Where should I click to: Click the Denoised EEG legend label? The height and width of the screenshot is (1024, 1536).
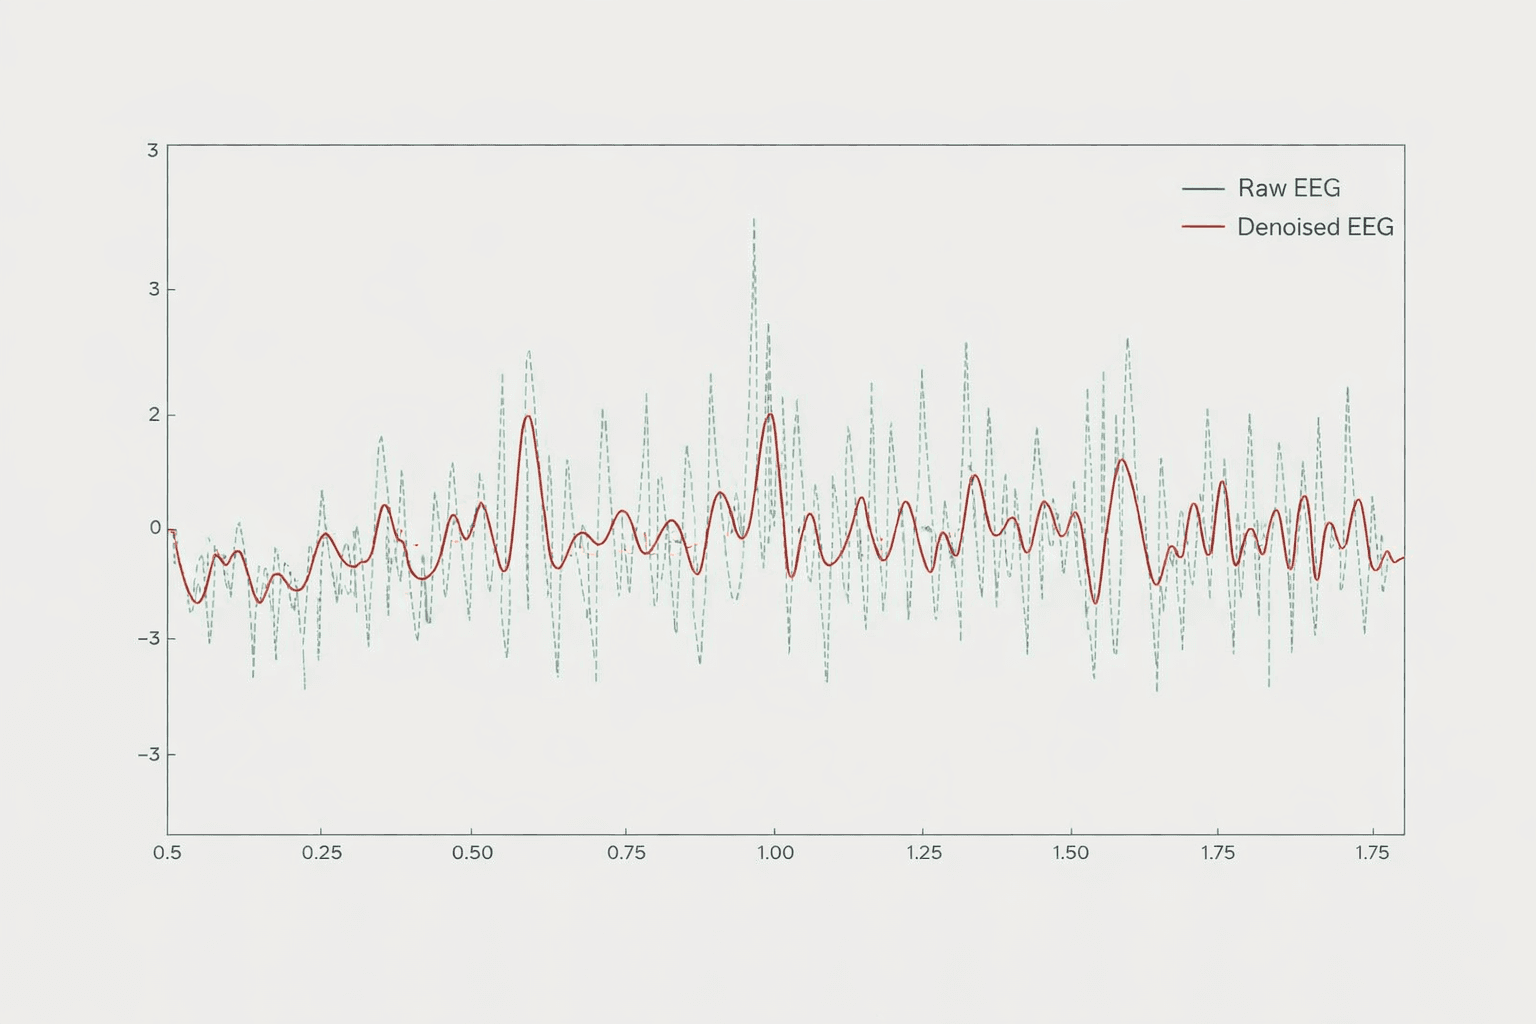click(x=1314, y=227)
